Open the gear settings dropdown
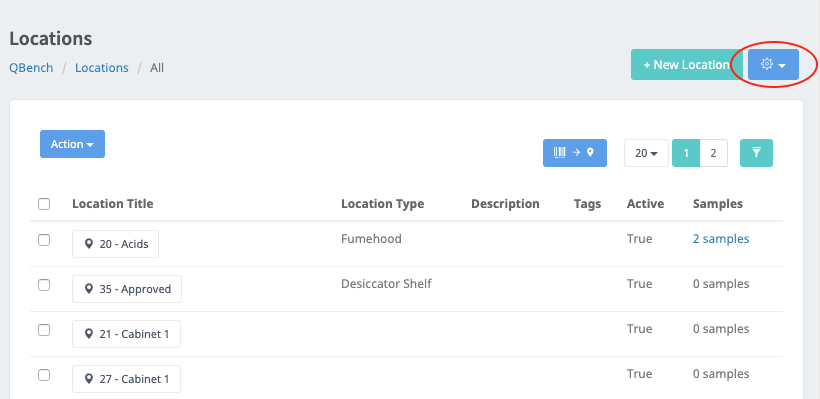Image resolution: width=820 pixels, height=399 pixels. click(x=773, y=65)
